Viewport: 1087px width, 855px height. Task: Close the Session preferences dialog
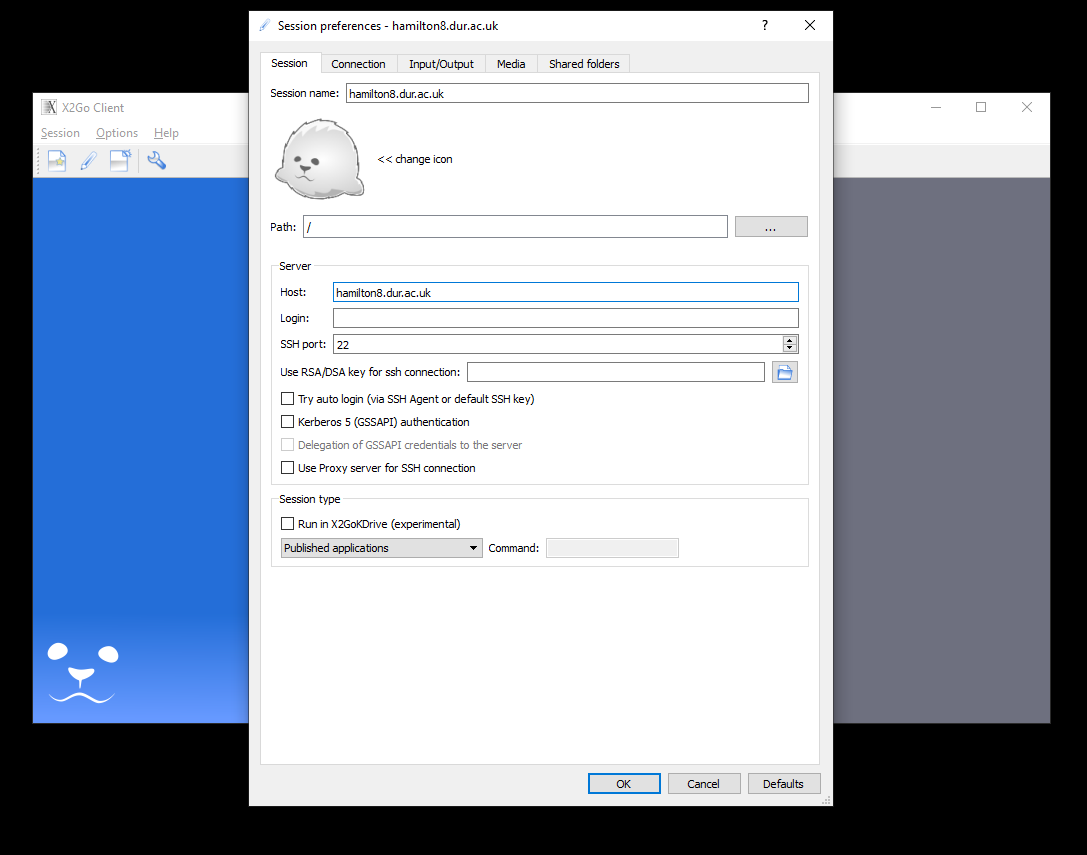coord(810,26)
